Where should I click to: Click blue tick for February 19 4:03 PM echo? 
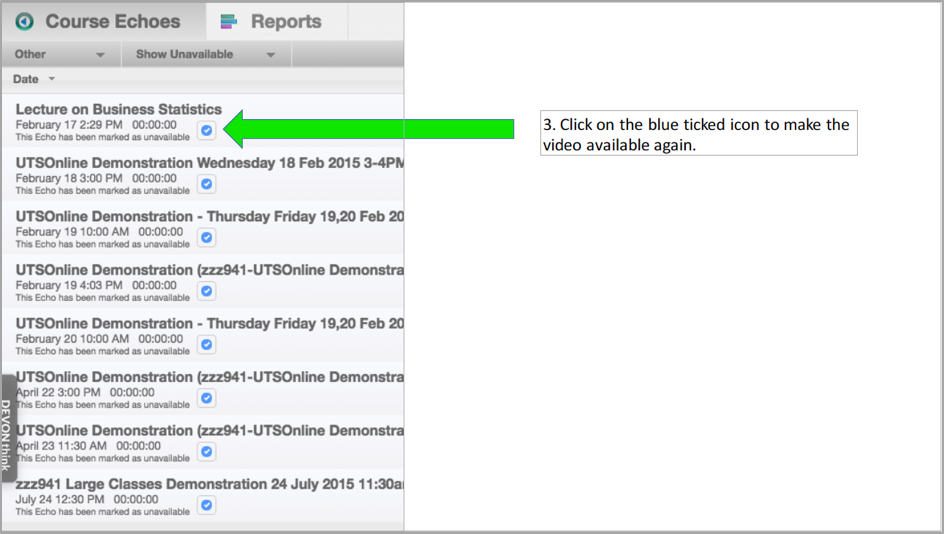point(206,291)
